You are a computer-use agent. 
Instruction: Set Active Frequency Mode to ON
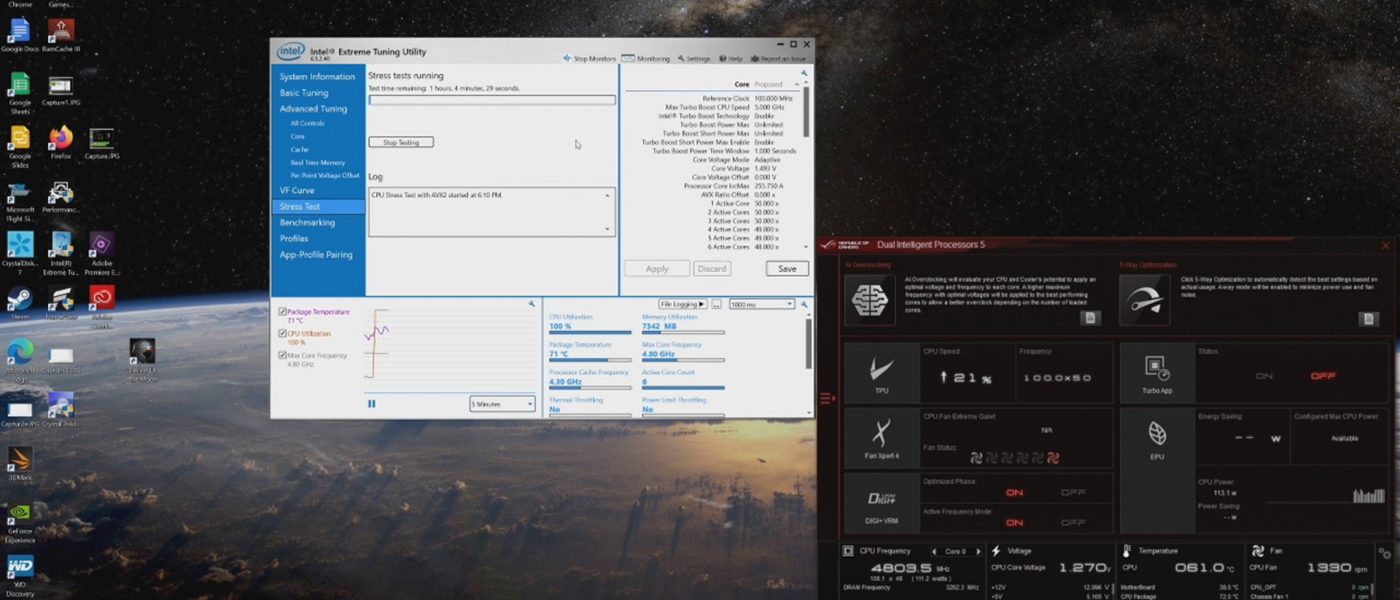pos(1014,522)
